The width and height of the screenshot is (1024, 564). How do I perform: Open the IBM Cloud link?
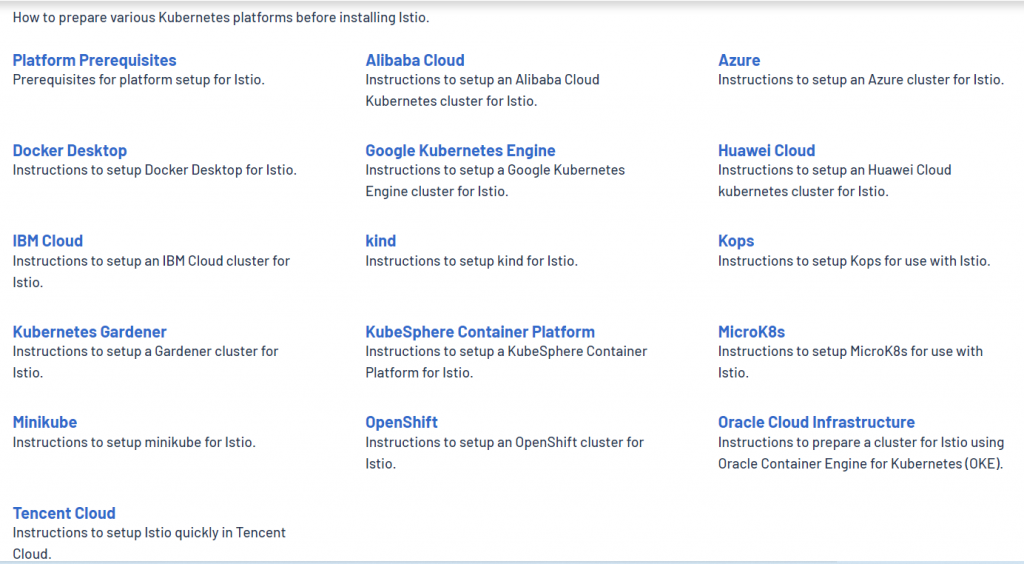pos(48,241)
